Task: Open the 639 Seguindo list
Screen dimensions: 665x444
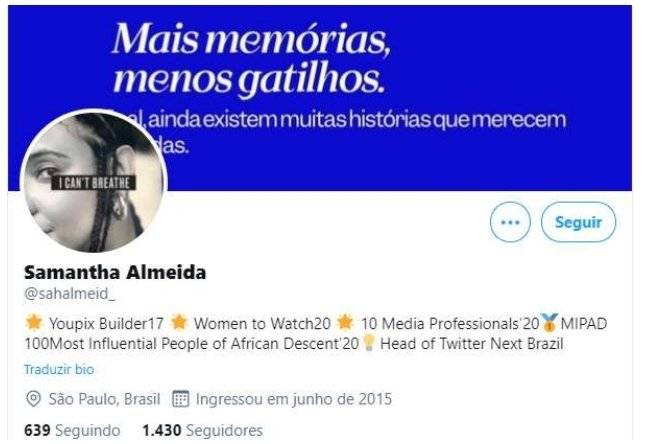Action: pos(72,430)
